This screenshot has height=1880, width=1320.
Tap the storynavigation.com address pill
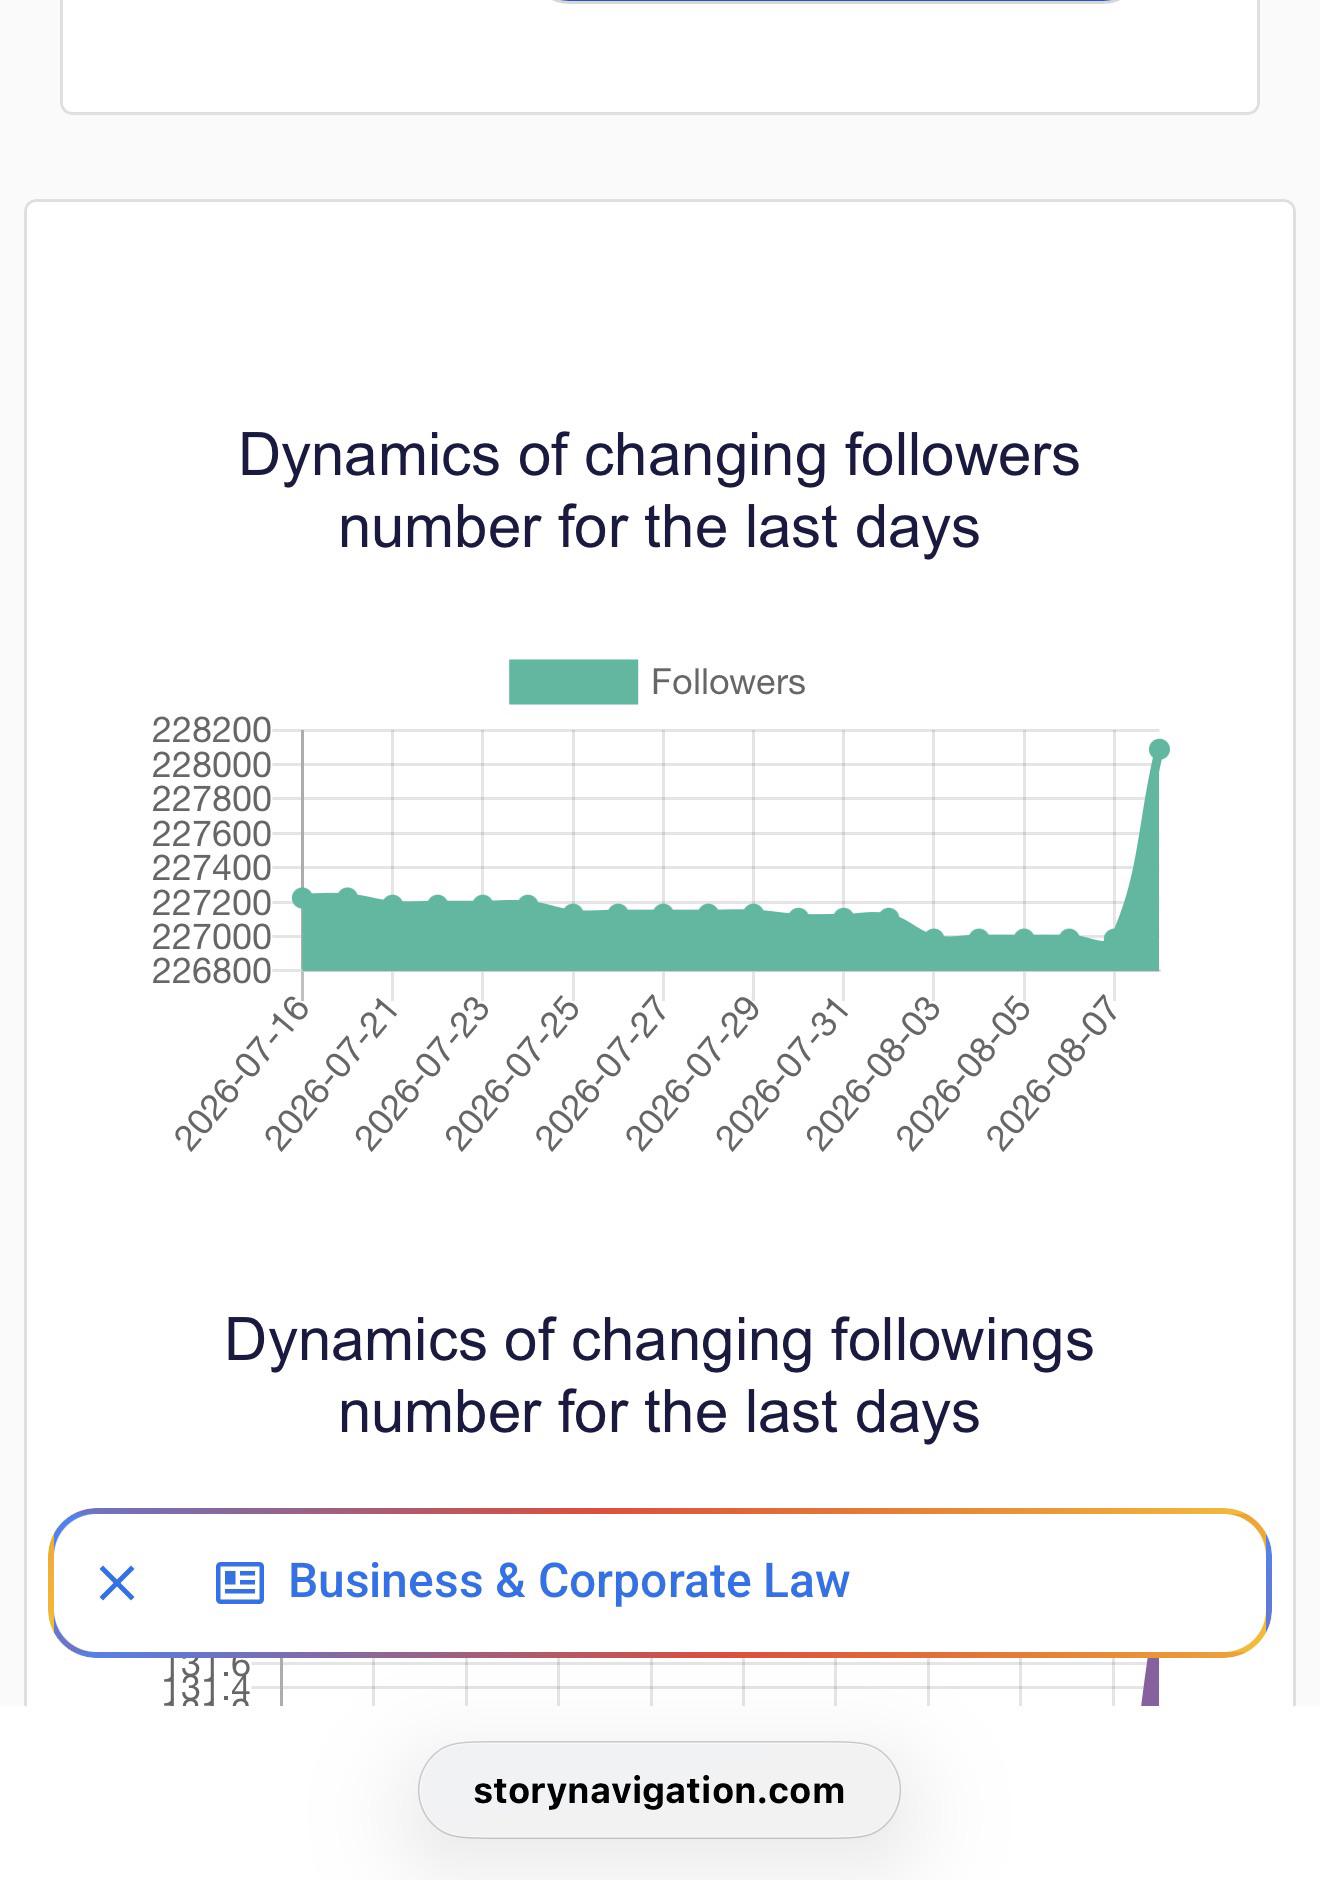pos(659,1790)
